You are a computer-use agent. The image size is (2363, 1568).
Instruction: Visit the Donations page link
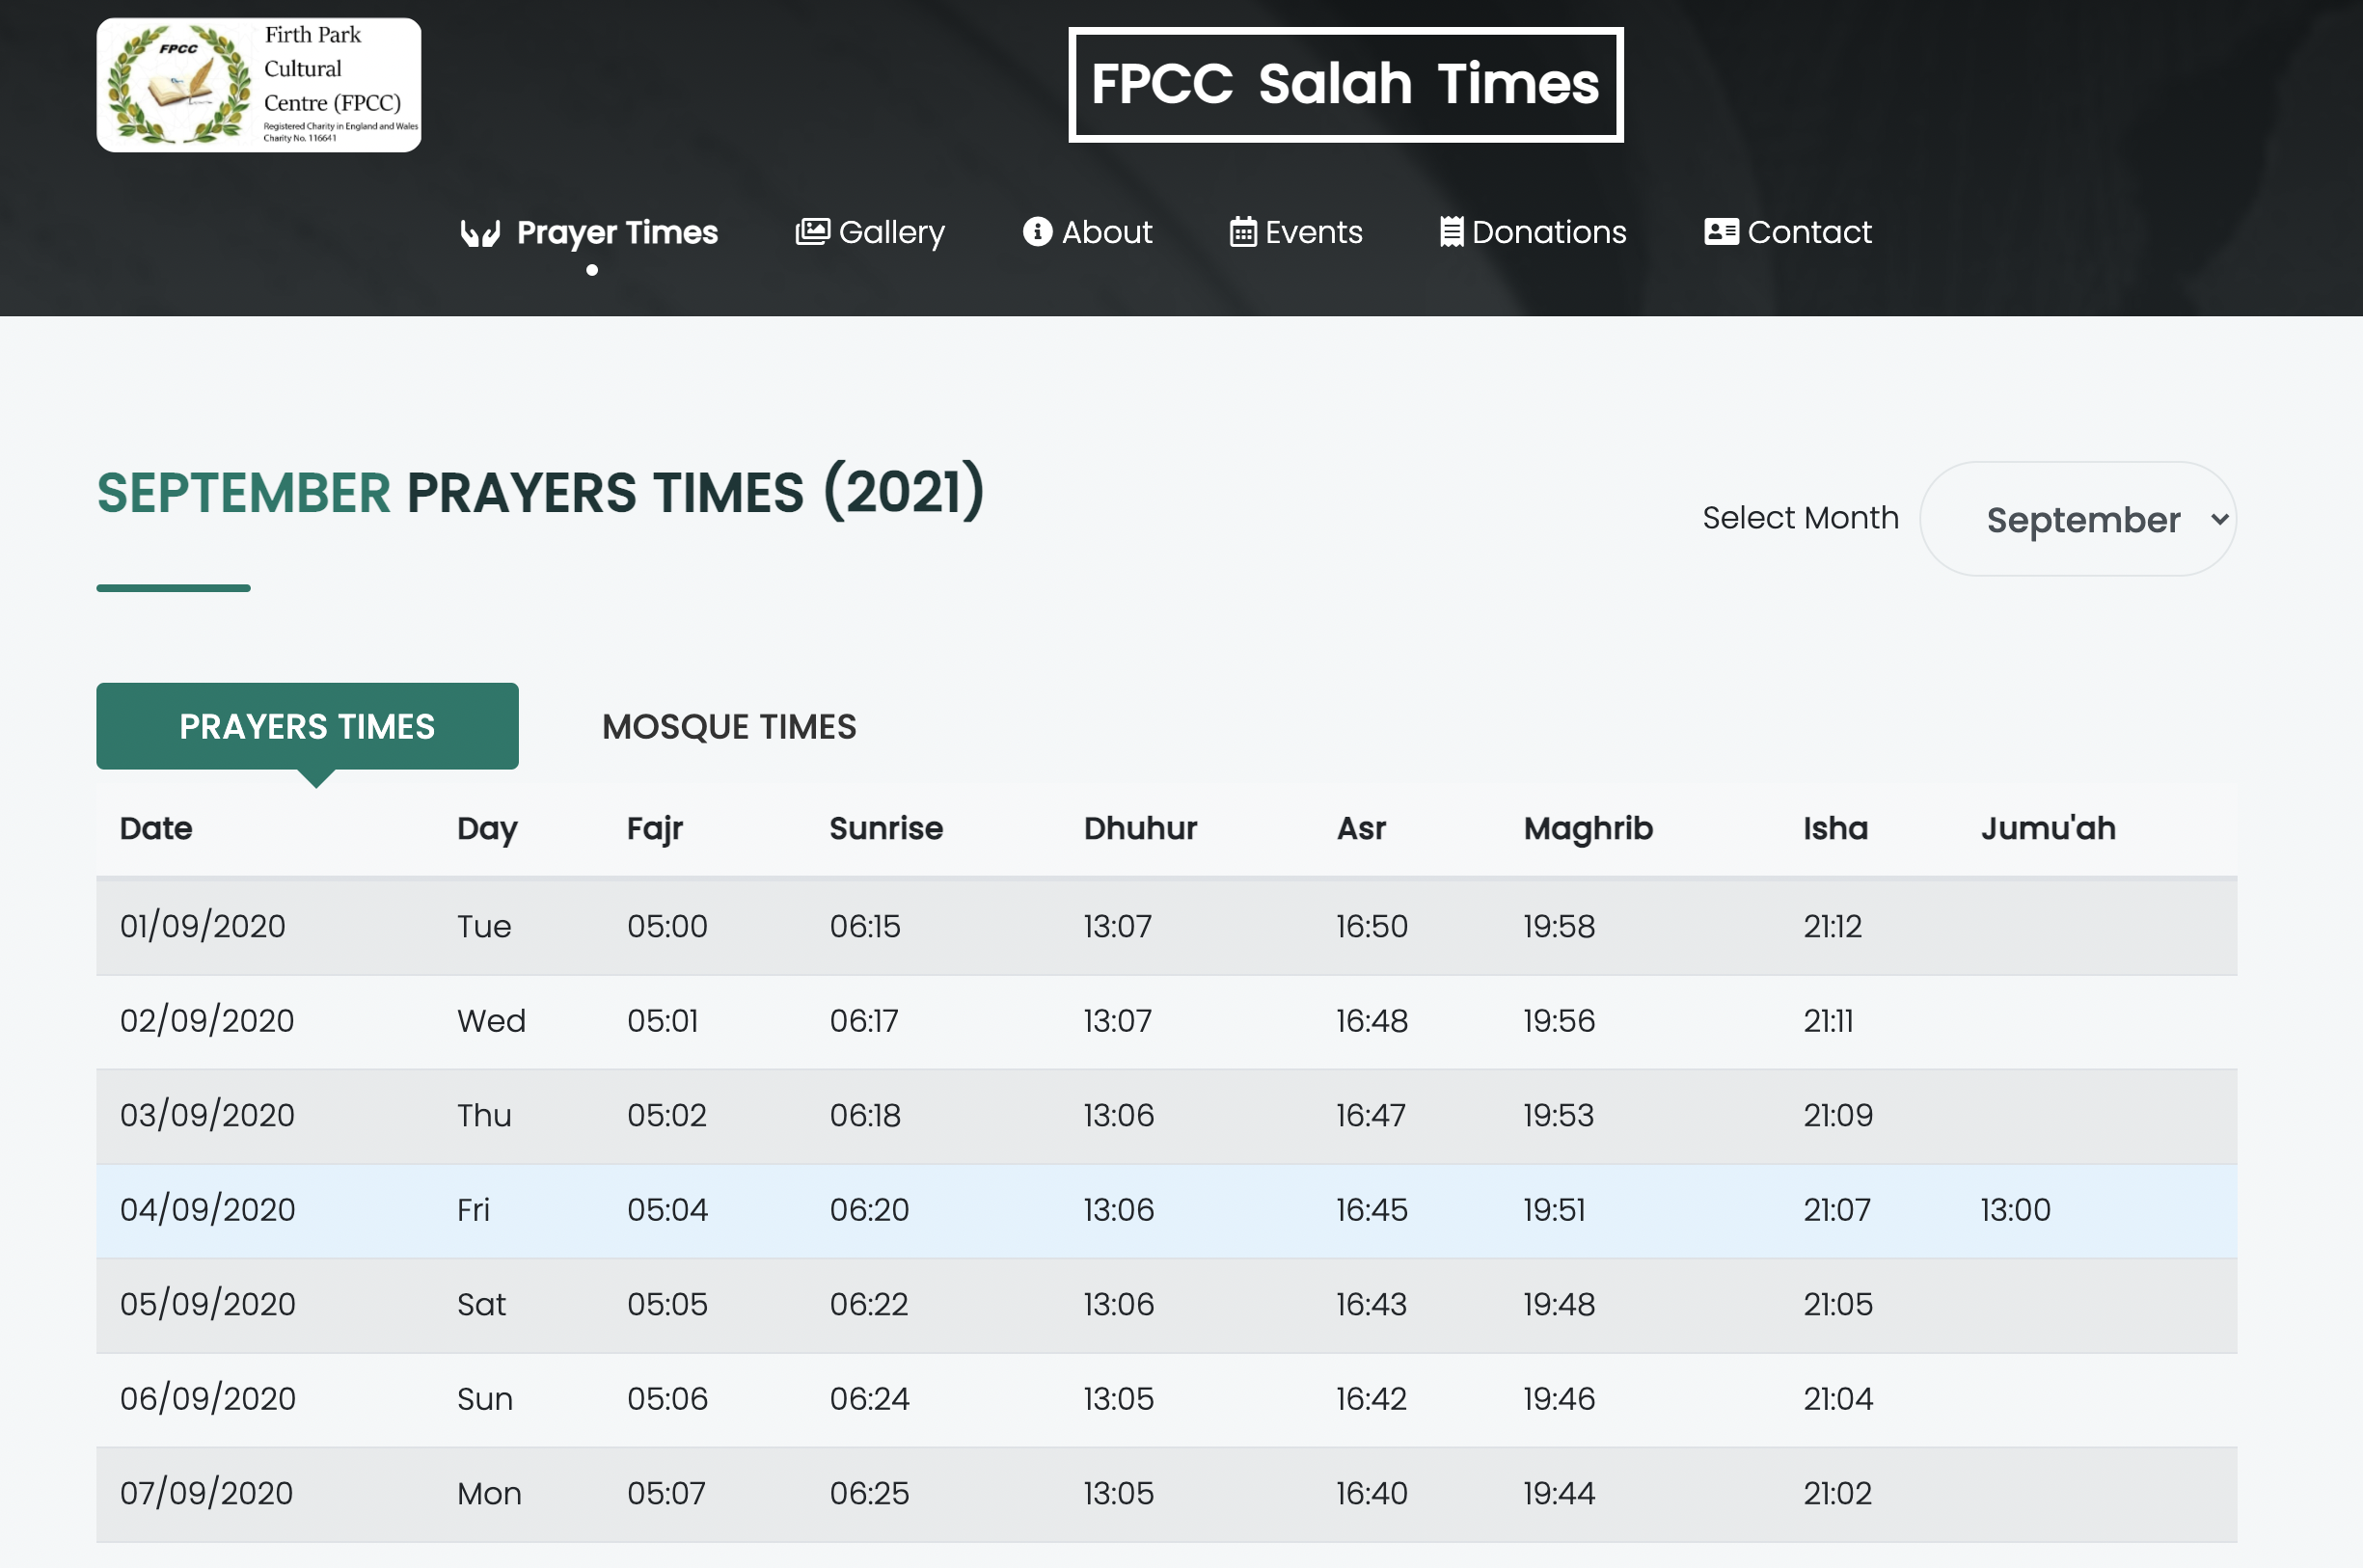coord(1549,232)
